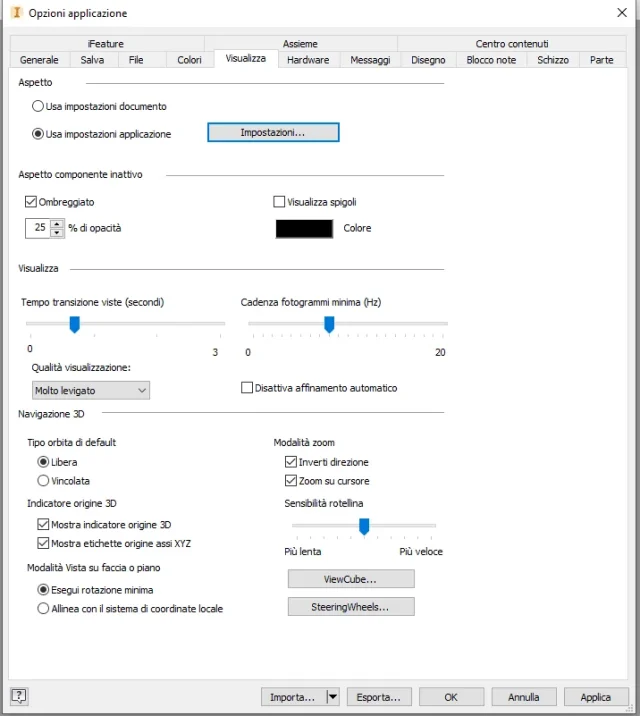Open the iFeature tab
The height and width of the screenshot is (716, 640).
point(106,43)
